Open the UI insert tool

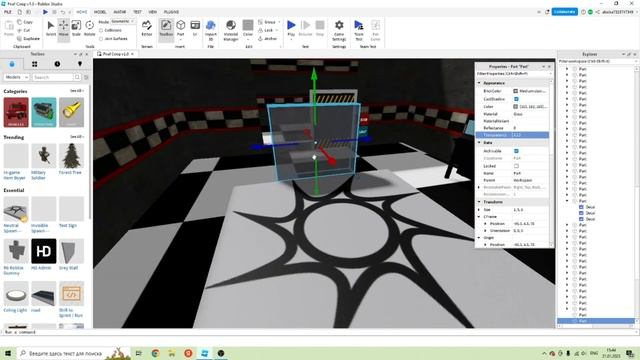point(195,29)
